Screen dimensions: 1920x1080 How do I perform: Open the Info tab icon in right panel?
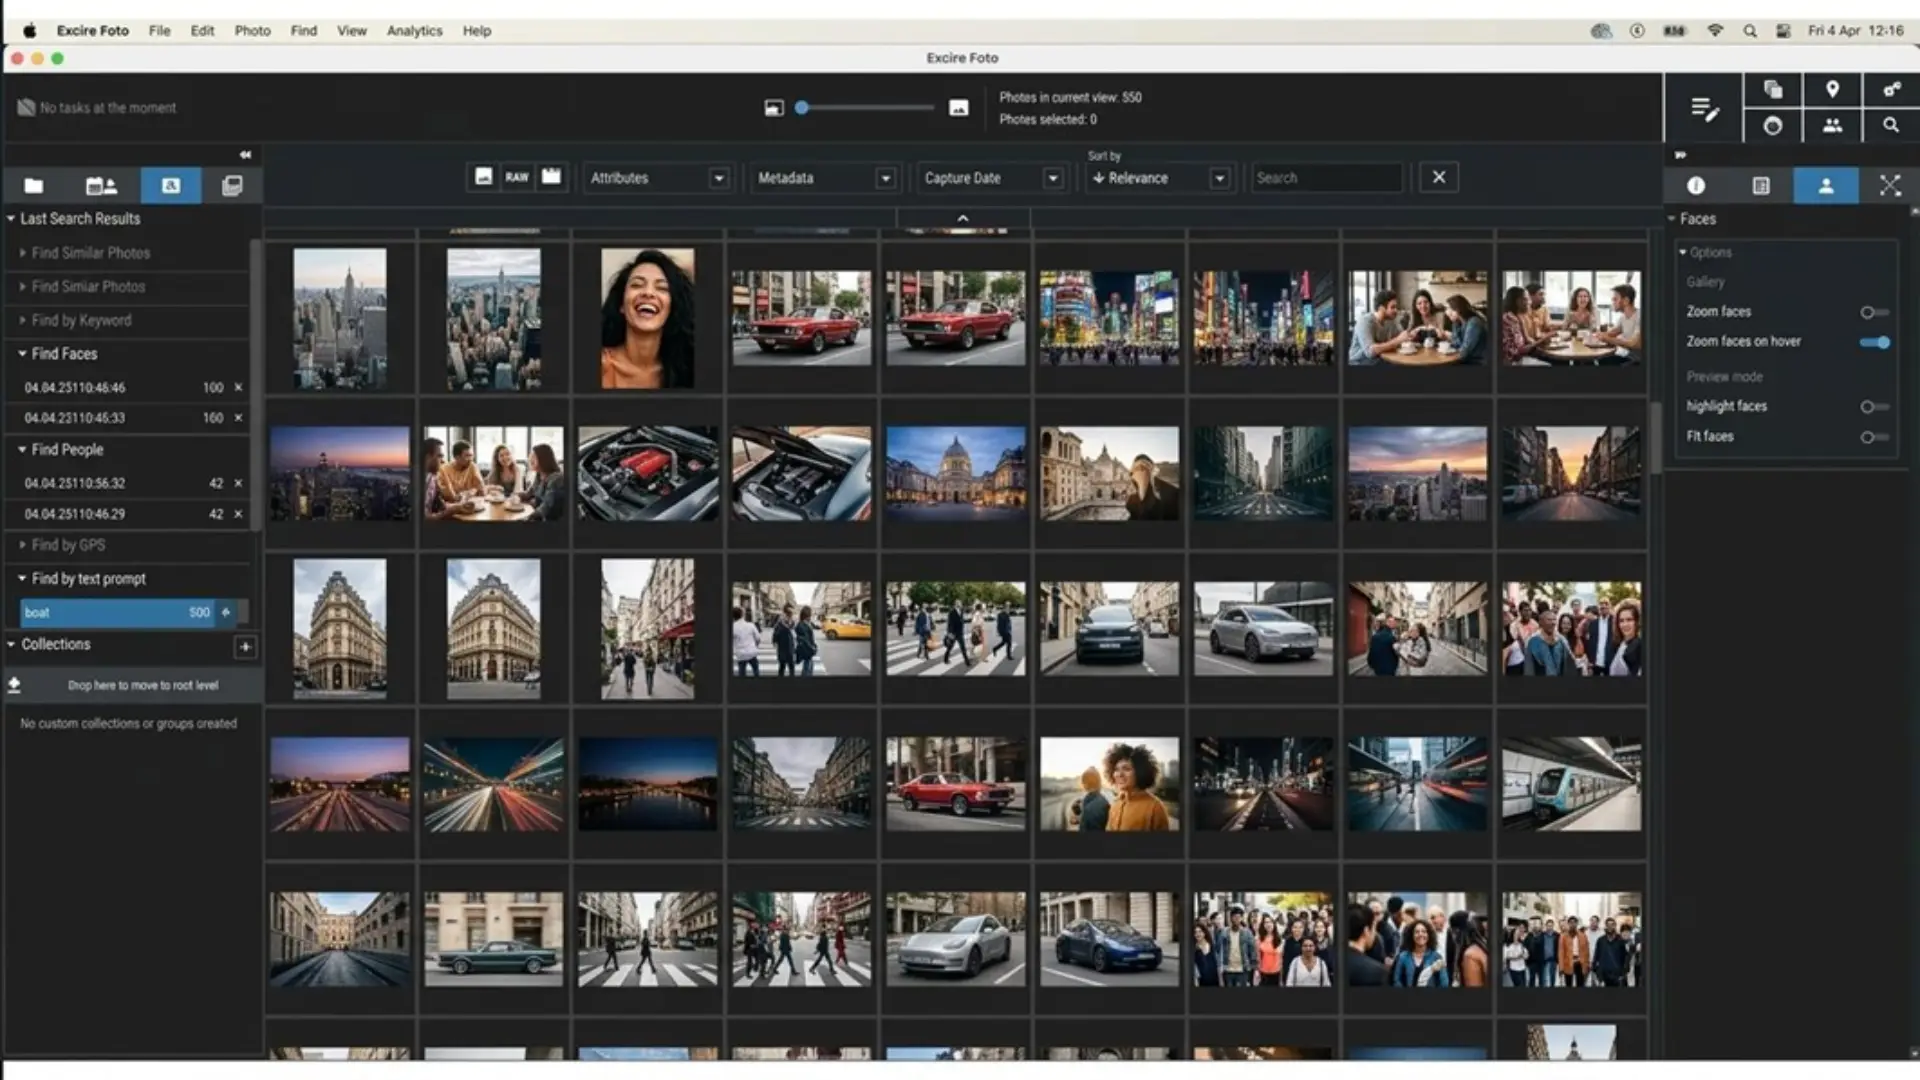(x=1696, y=186)
